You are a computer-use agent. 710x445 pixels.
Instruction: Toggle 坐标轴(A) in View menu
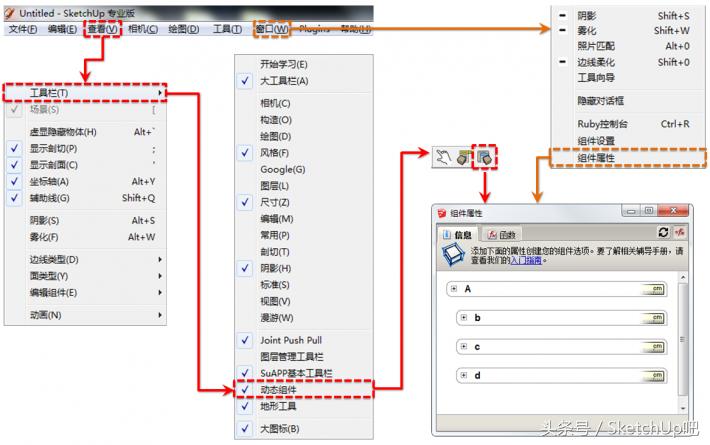[14, 181]
